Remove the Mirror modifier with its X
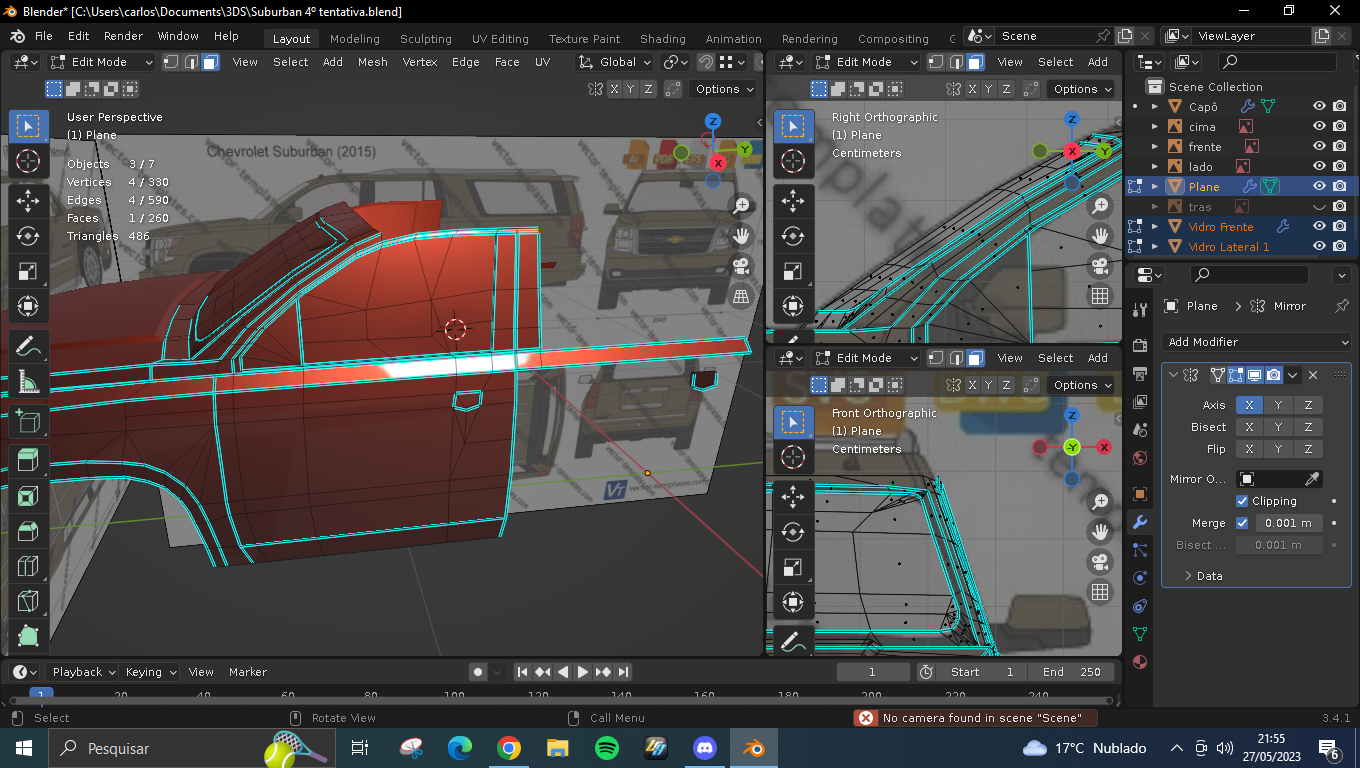 [x=1313, y=375]
